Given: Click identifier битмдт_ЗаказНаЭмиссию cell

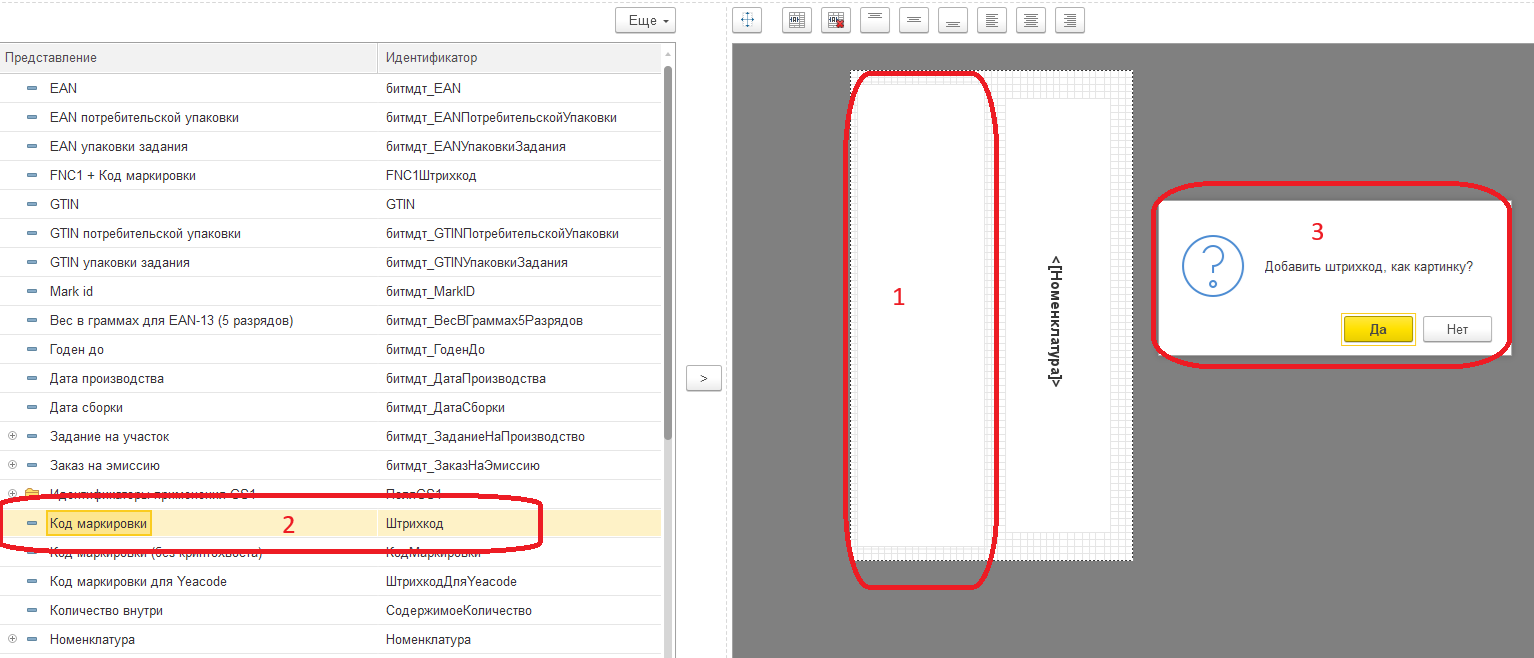Looking at the screenshot, I should [x=520, y=465].
